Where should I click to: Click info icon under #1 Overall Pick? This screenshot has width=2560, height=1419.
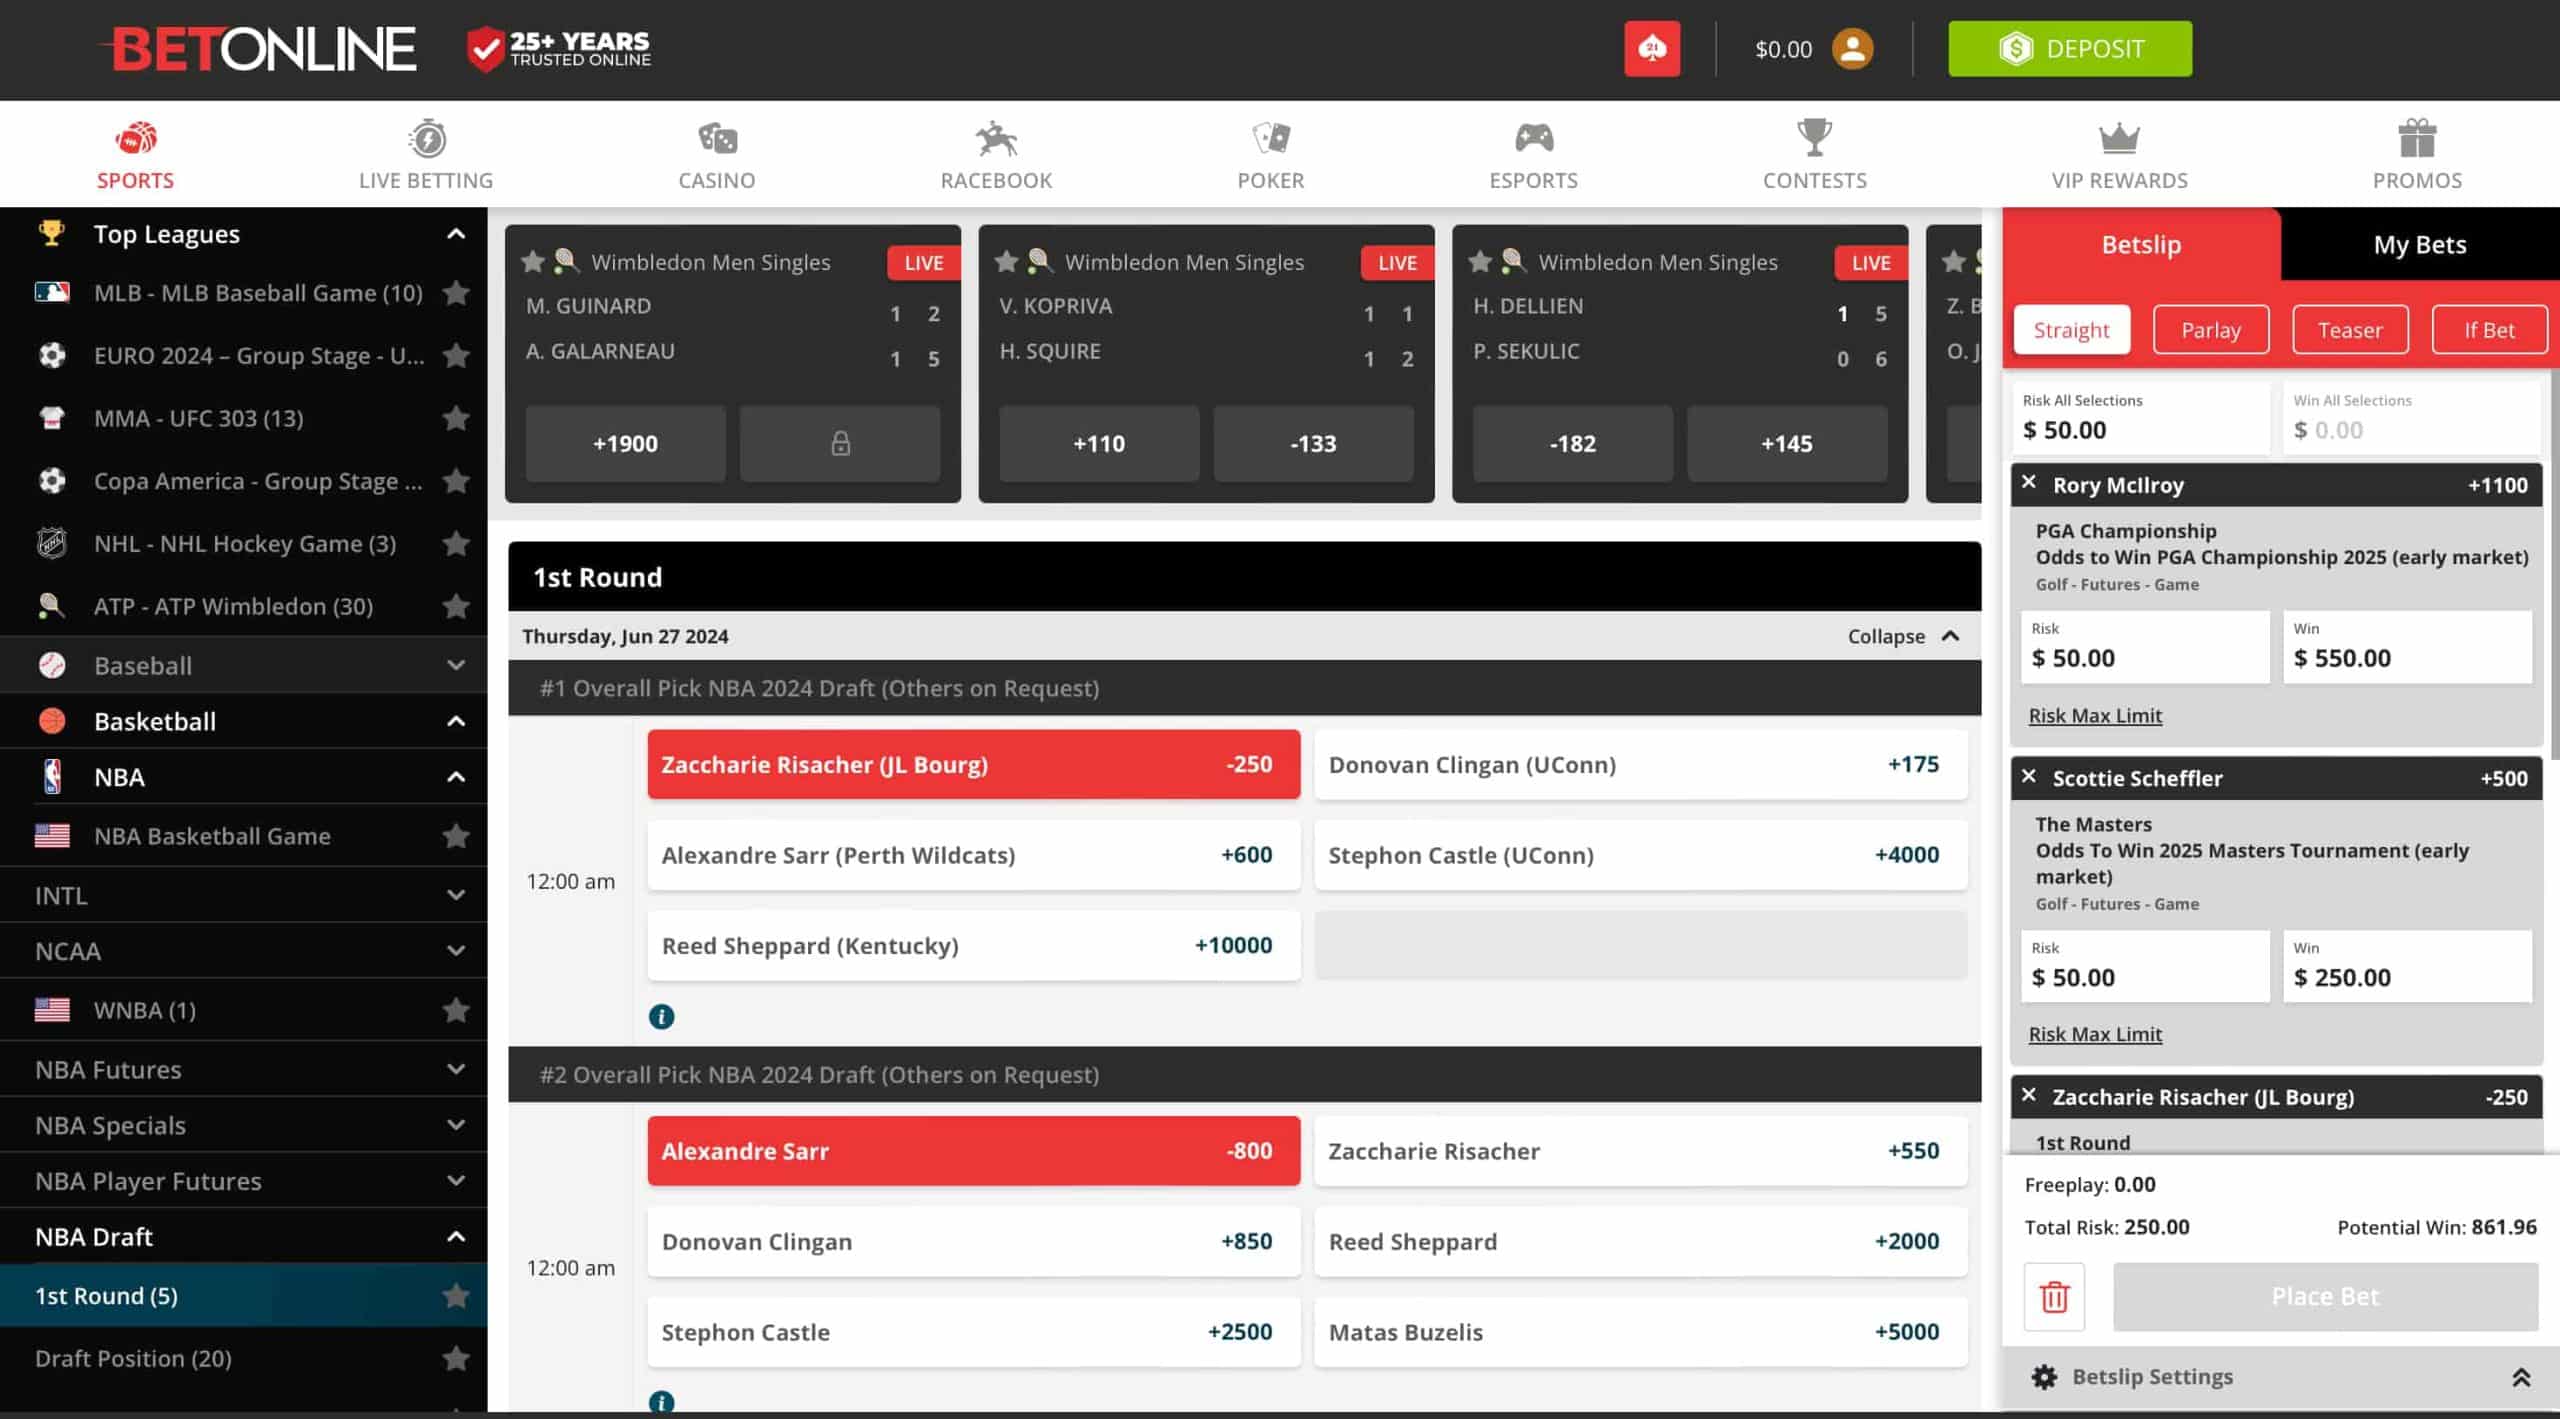click(x=661, y=1016)
